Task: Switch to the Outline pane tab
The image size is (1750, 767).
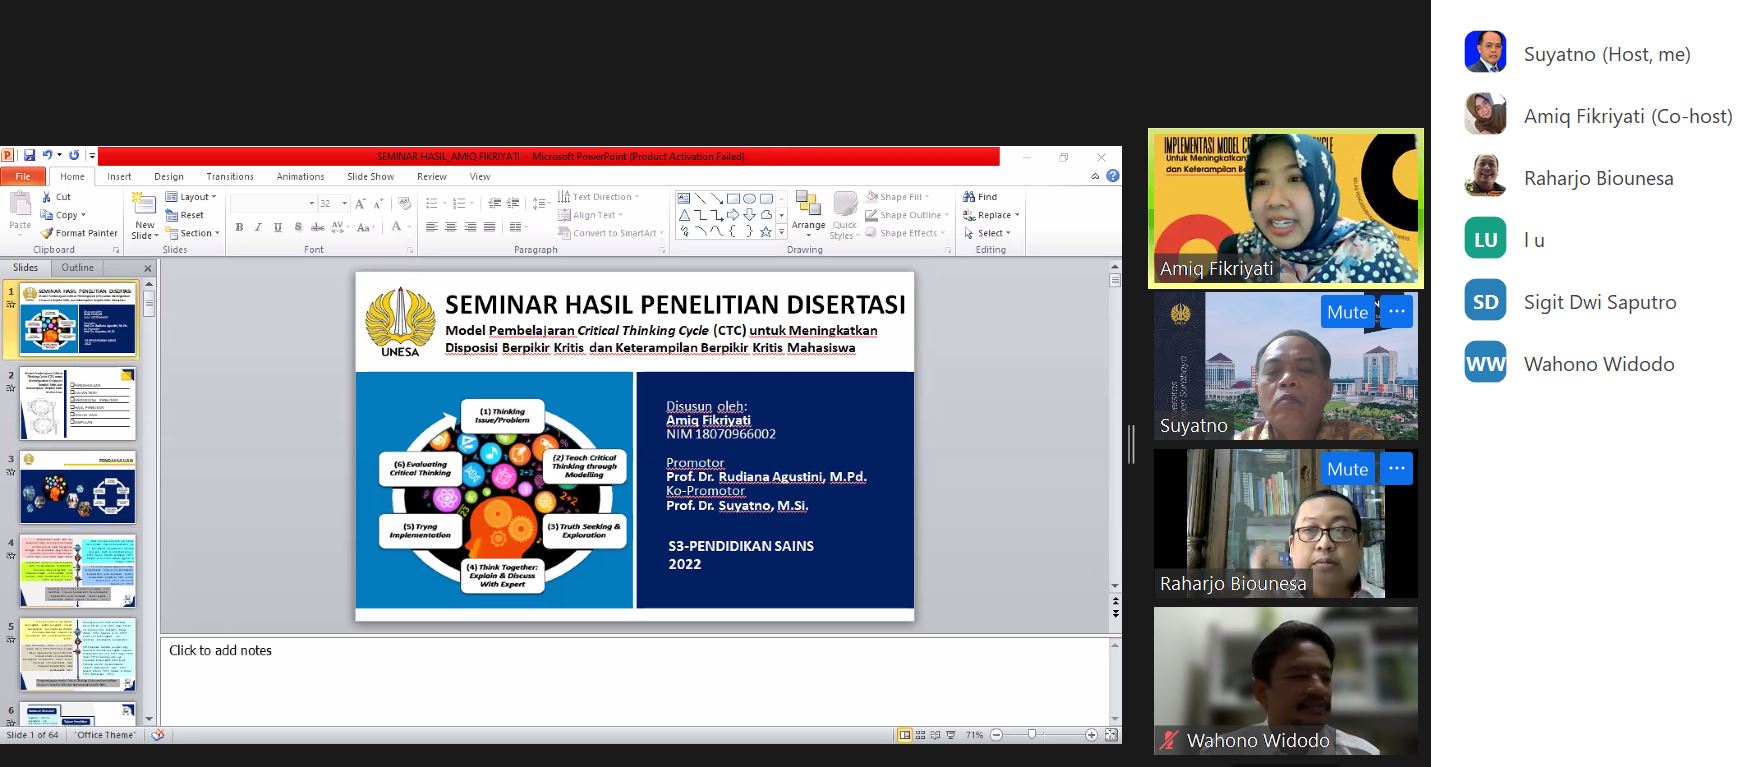Action: [78, 268]
